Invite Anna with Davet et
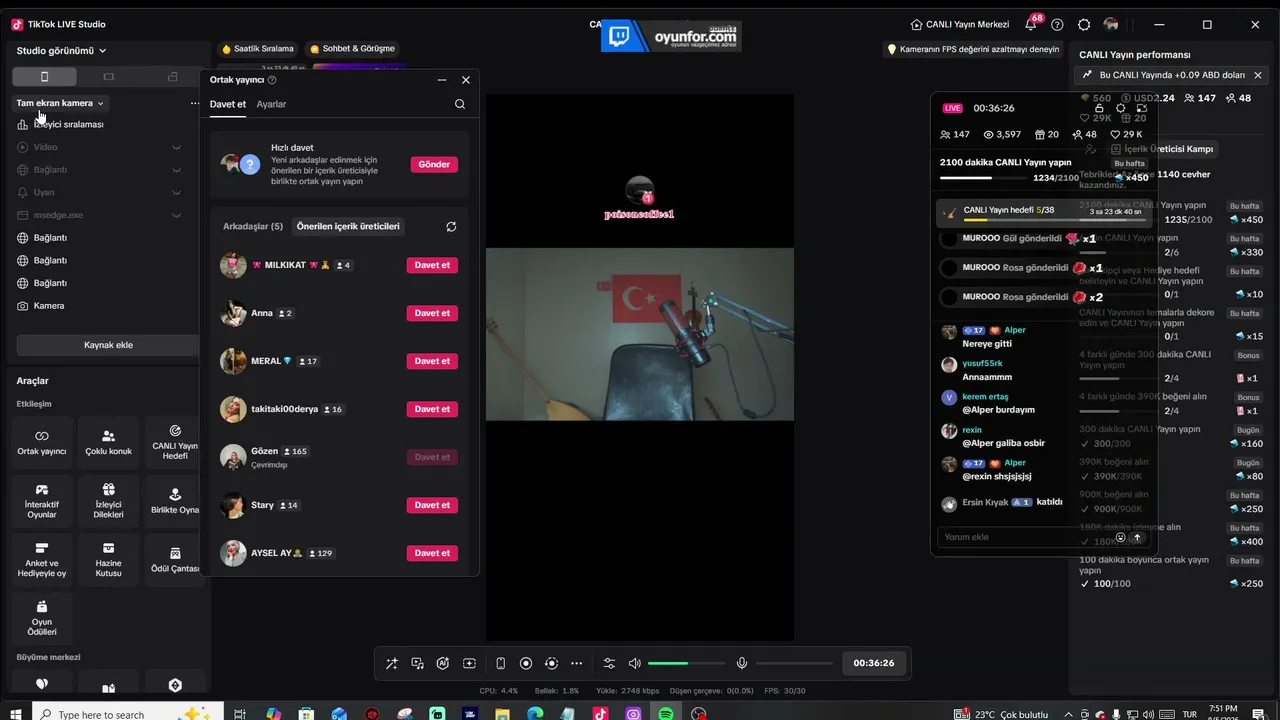Viewport: 1280px width, 720px height. point(432,313)
